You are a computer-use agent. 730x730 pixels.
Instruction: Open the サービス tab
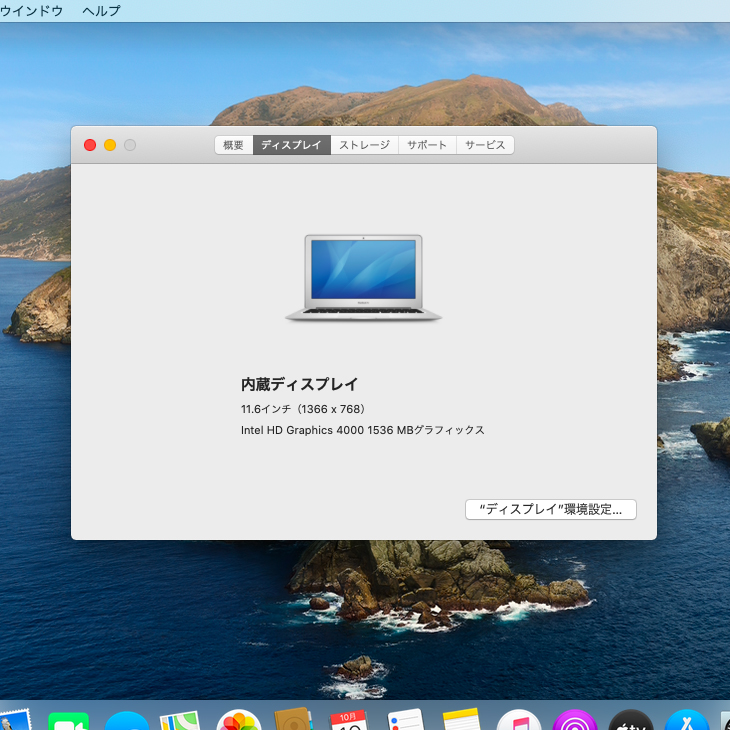coord(485,145)
